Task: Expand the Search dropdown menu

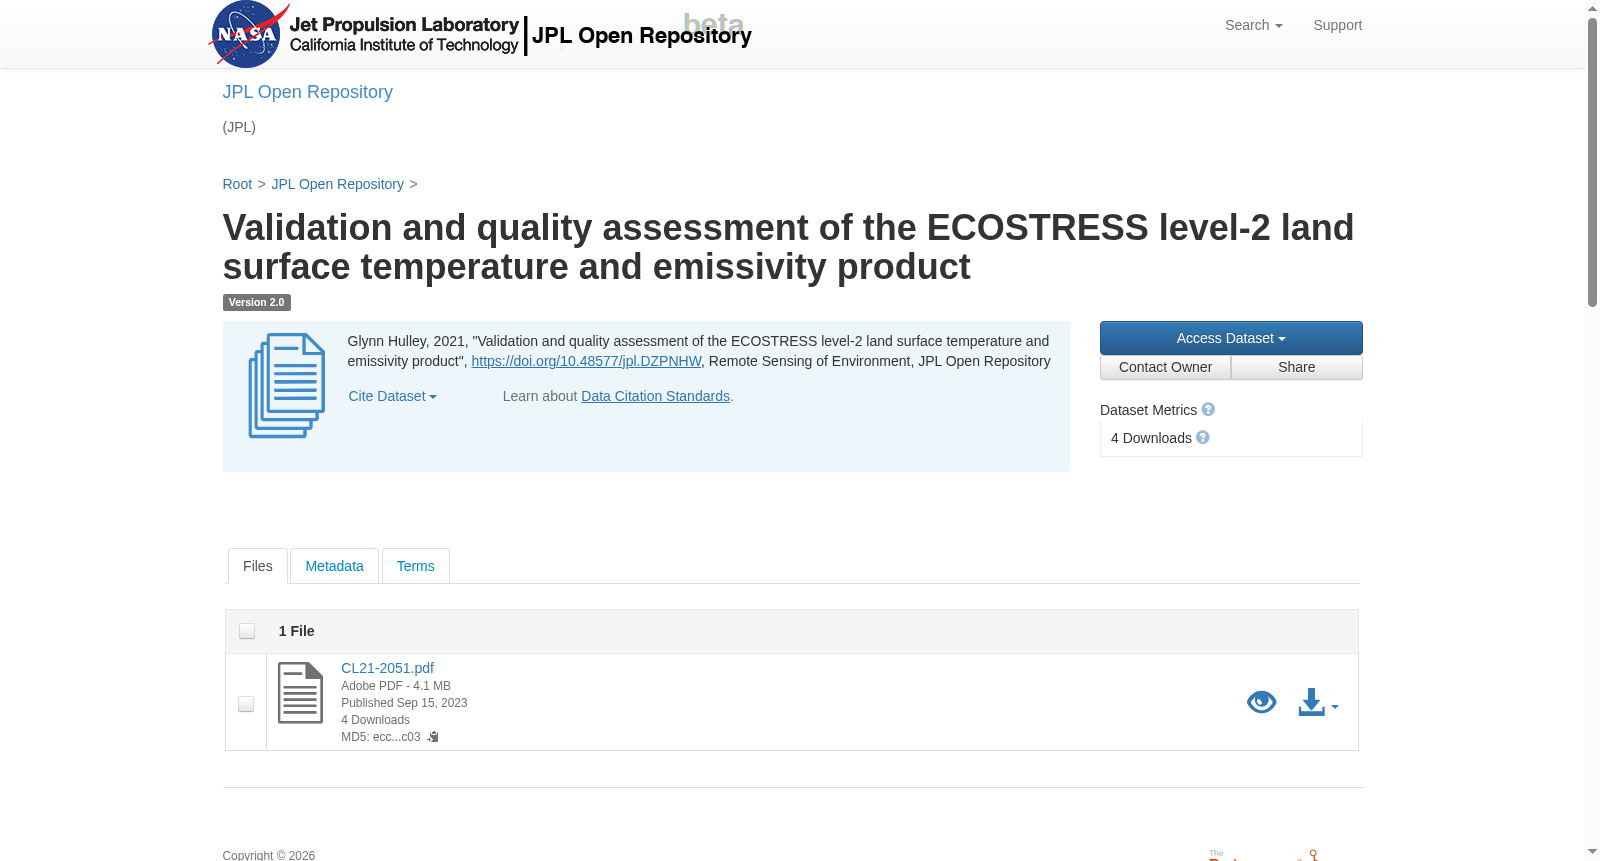Action: pyautogui.click(x=1253, y=25)
